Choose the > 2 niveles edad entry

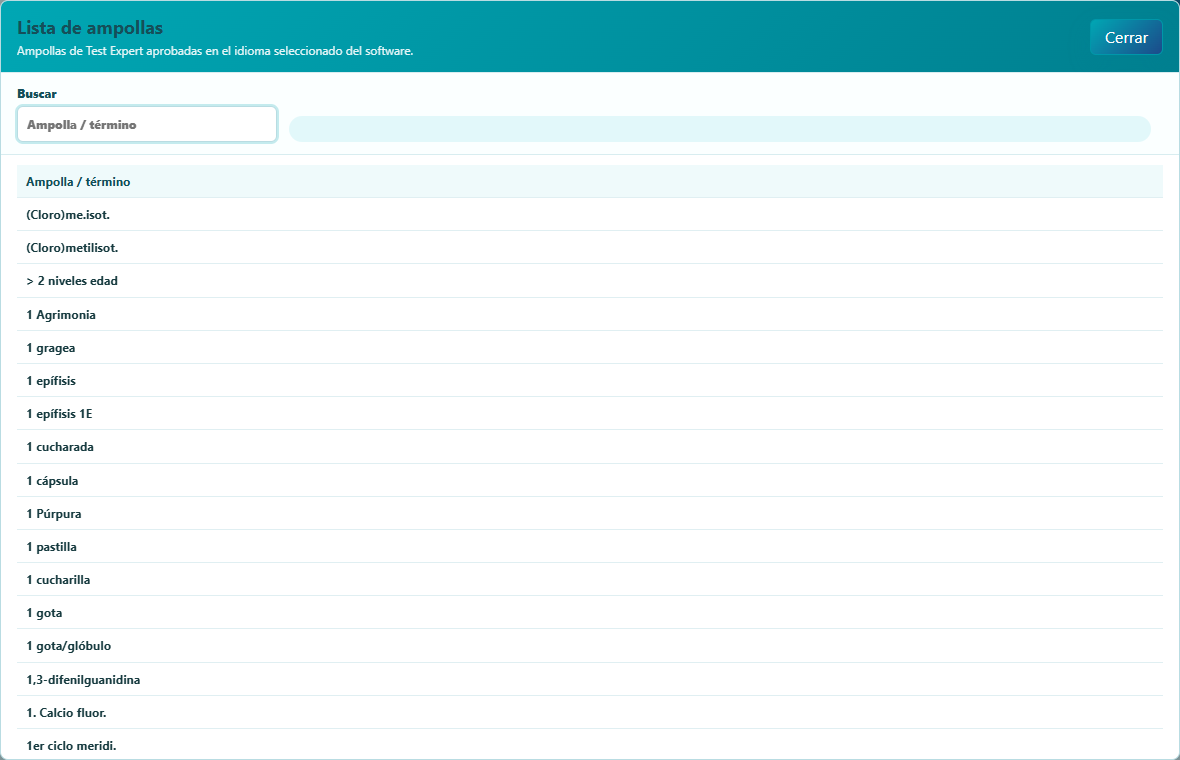point(589,281)
